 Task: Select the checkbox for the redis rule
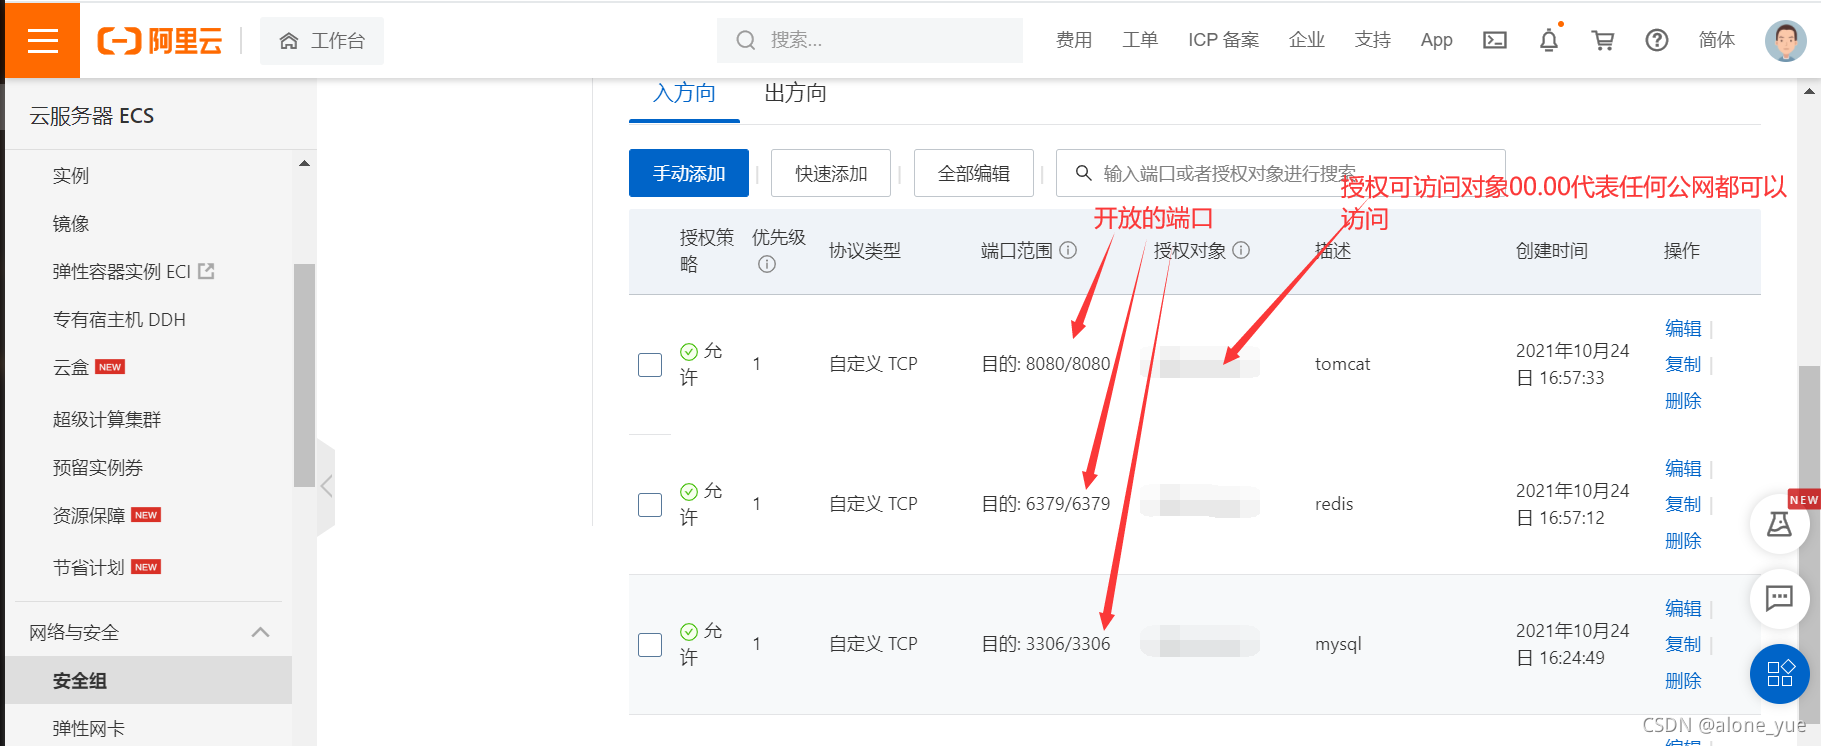click(650, 504)
